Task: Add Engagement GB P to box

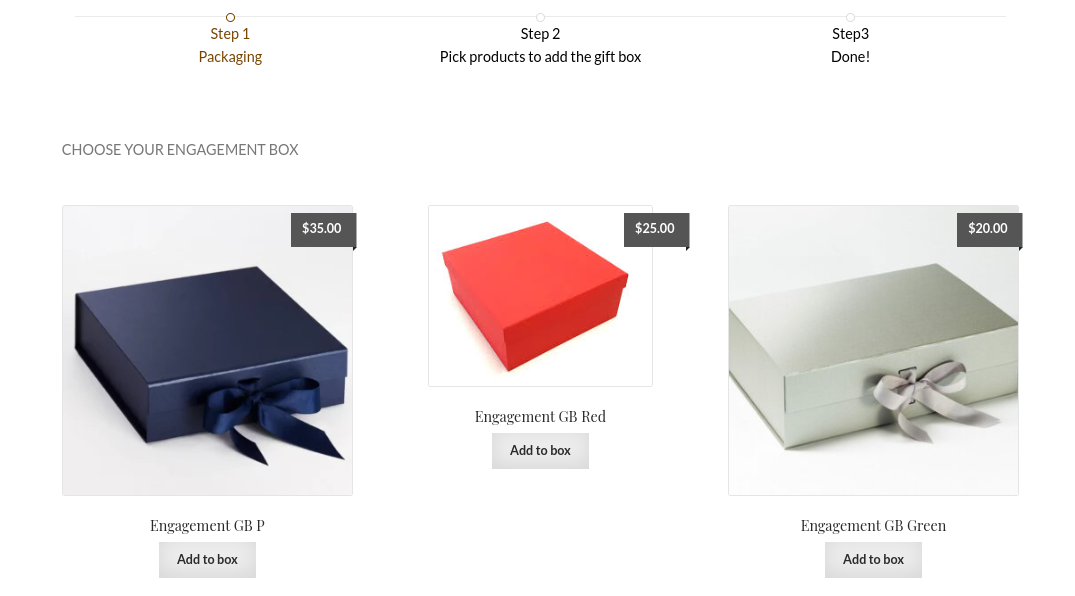Action: coord(207,559)
